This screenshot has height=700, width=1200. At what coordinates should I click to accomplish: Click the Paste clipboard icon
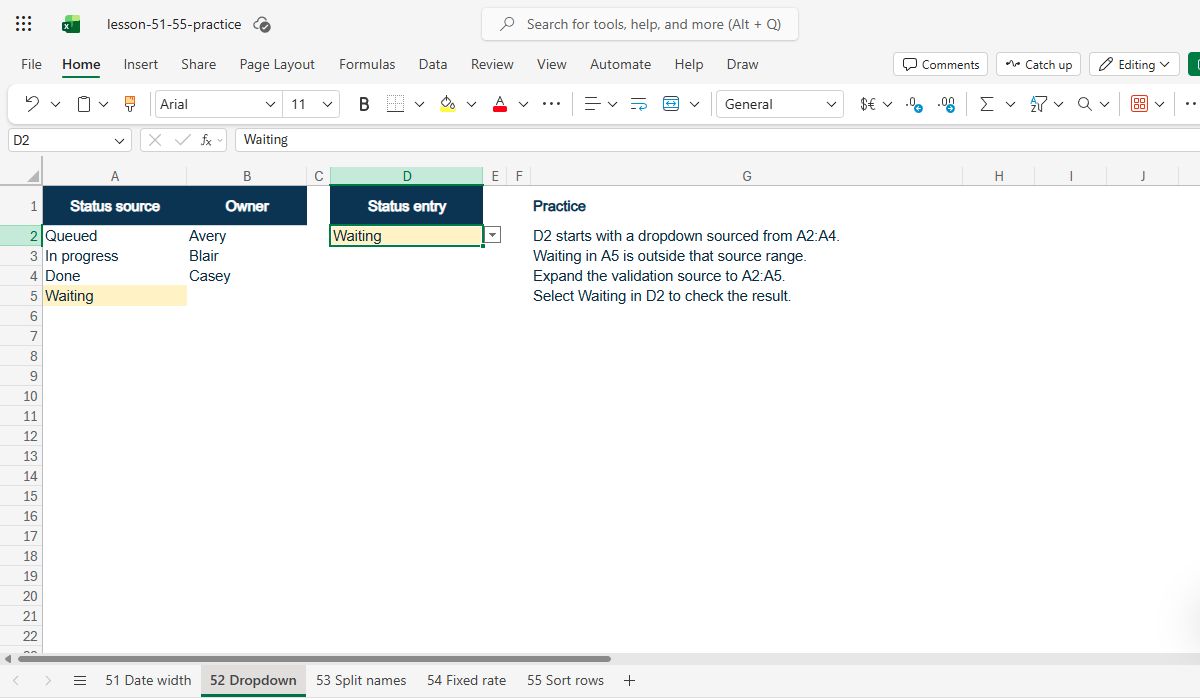tap(84, 104)
